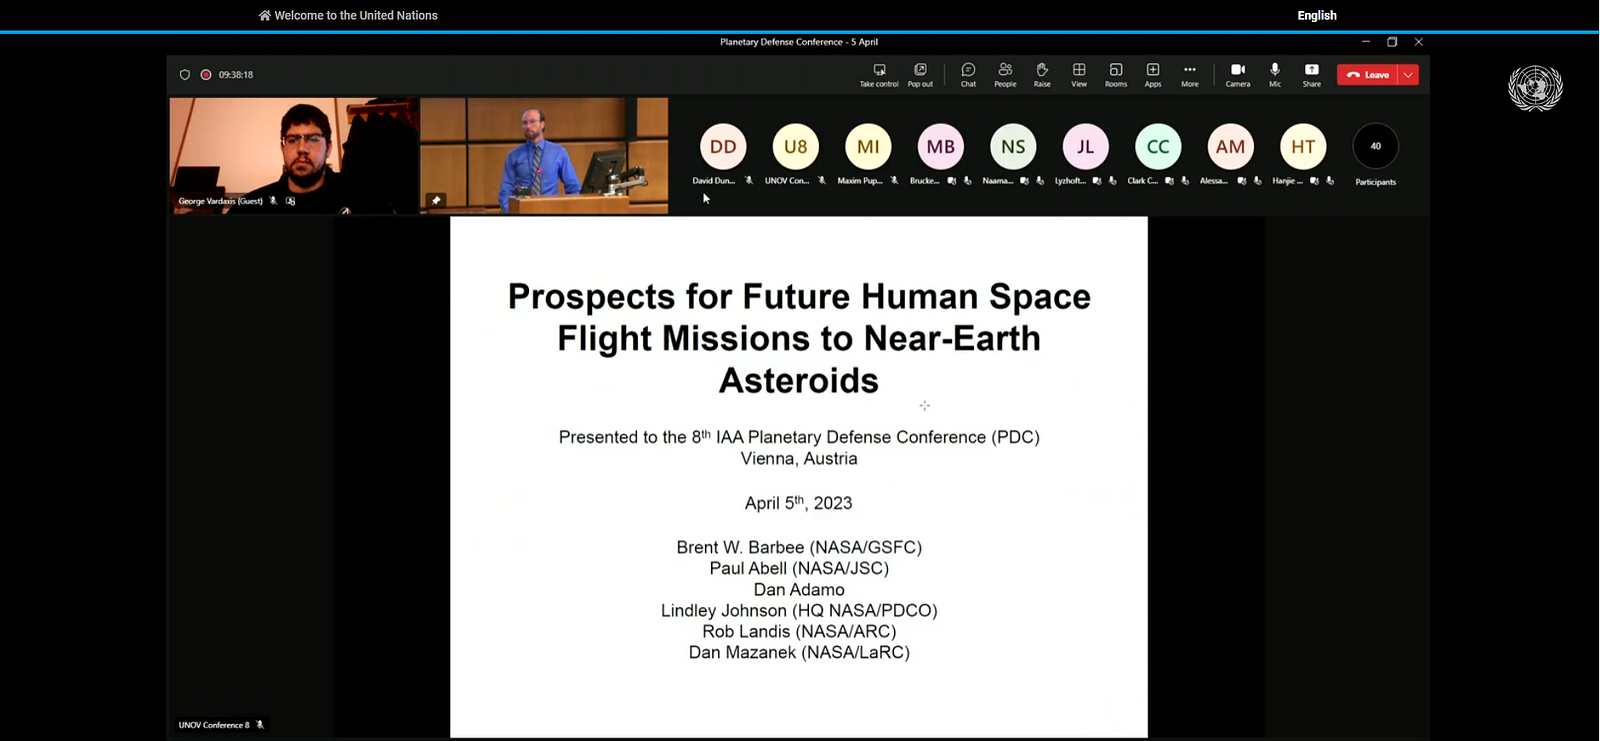Click muted mic icon next to David Dun...
Image resolution: width=1600 pixels, height=741 pixels.
coord(749,181)
